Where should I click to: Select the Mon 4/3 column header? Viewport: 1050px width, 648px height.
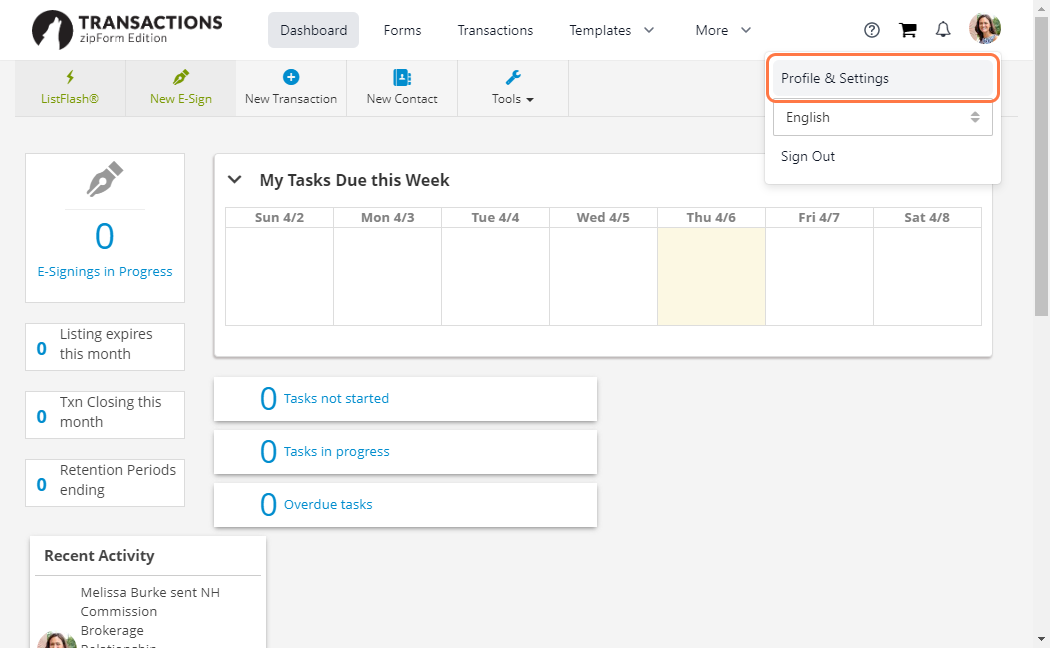tap(387, 218)
